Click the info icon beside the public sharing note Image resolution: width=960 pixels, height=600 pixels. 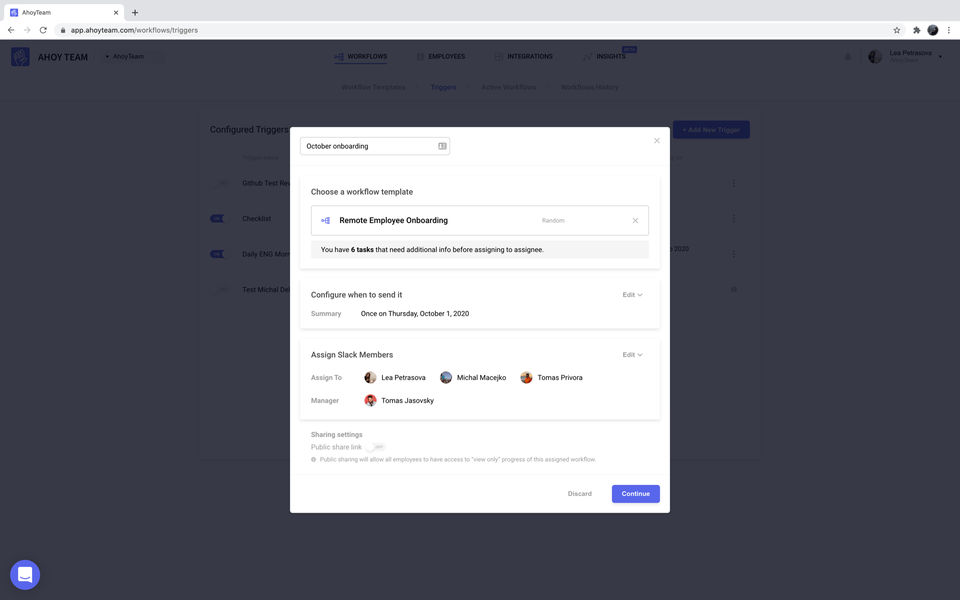(x=313, y=459)
